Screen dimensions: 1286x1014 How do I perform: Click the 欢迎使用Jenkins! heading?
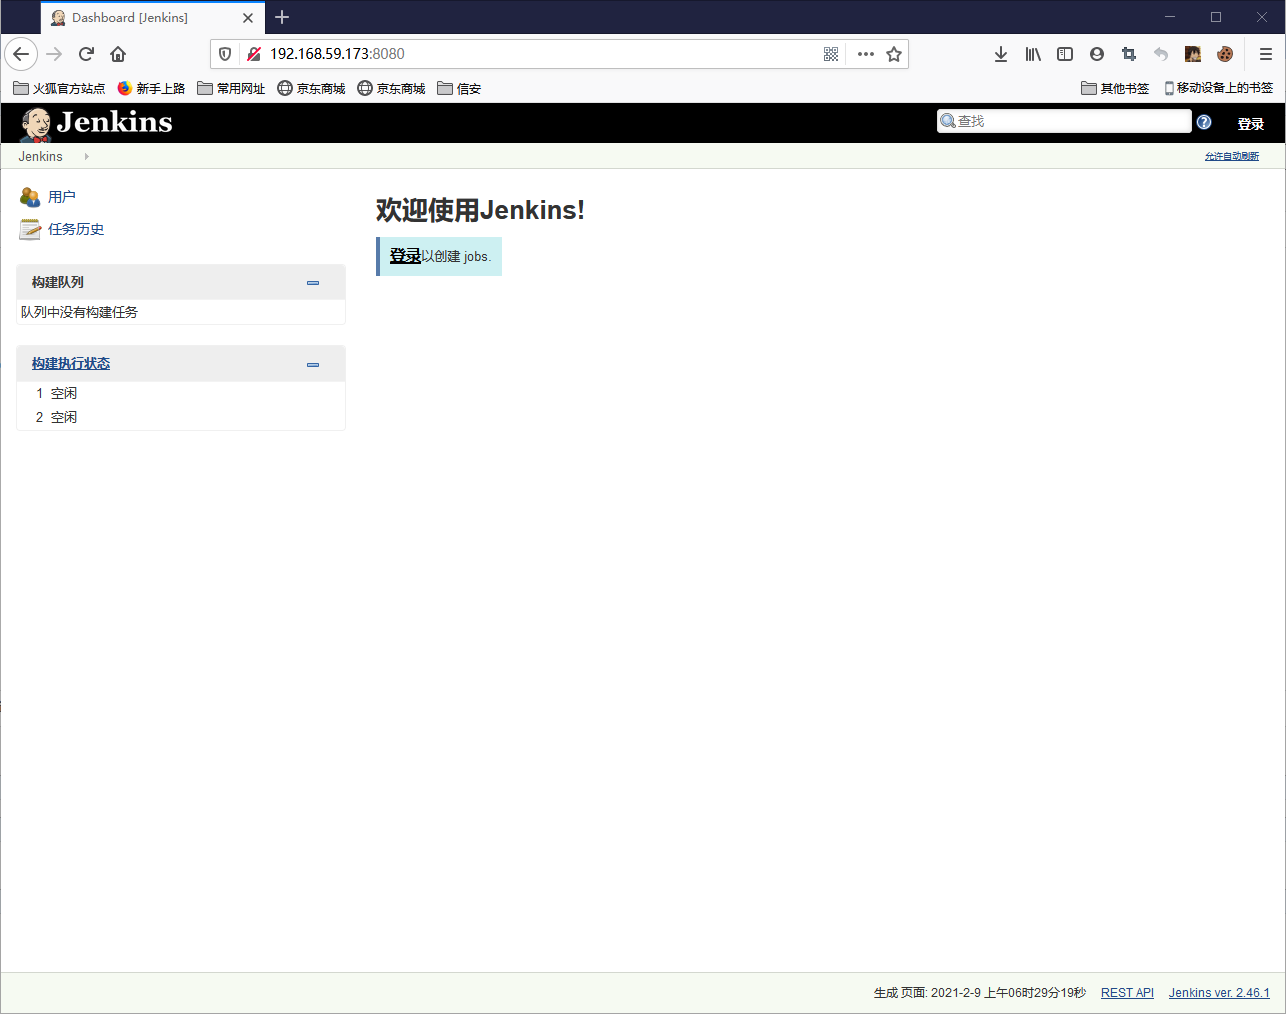pos(480,210)
